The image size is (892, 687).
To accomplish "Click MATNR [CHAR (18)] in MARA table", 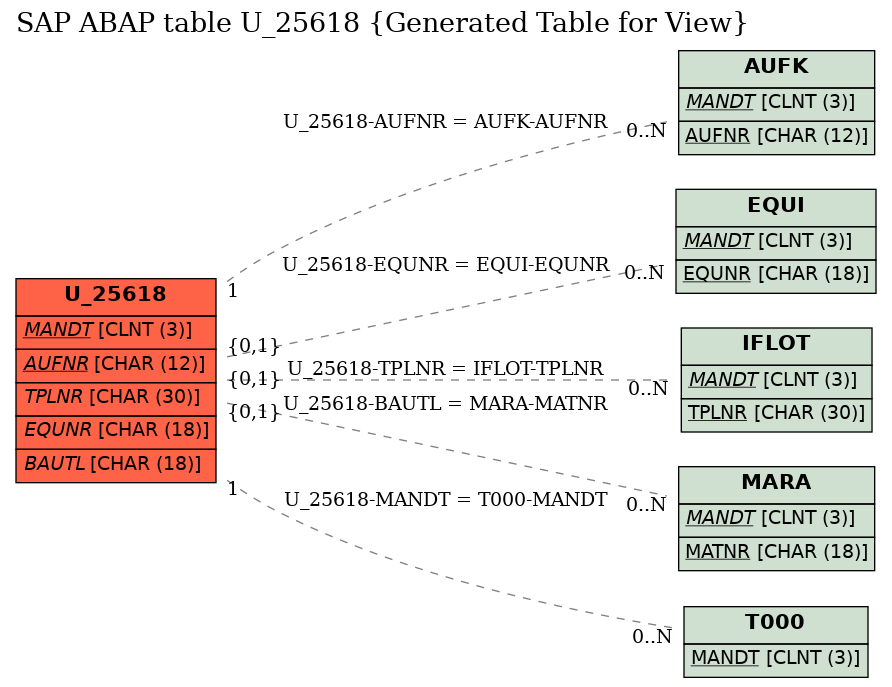I will pyautogui.click(x=776, y=553).
